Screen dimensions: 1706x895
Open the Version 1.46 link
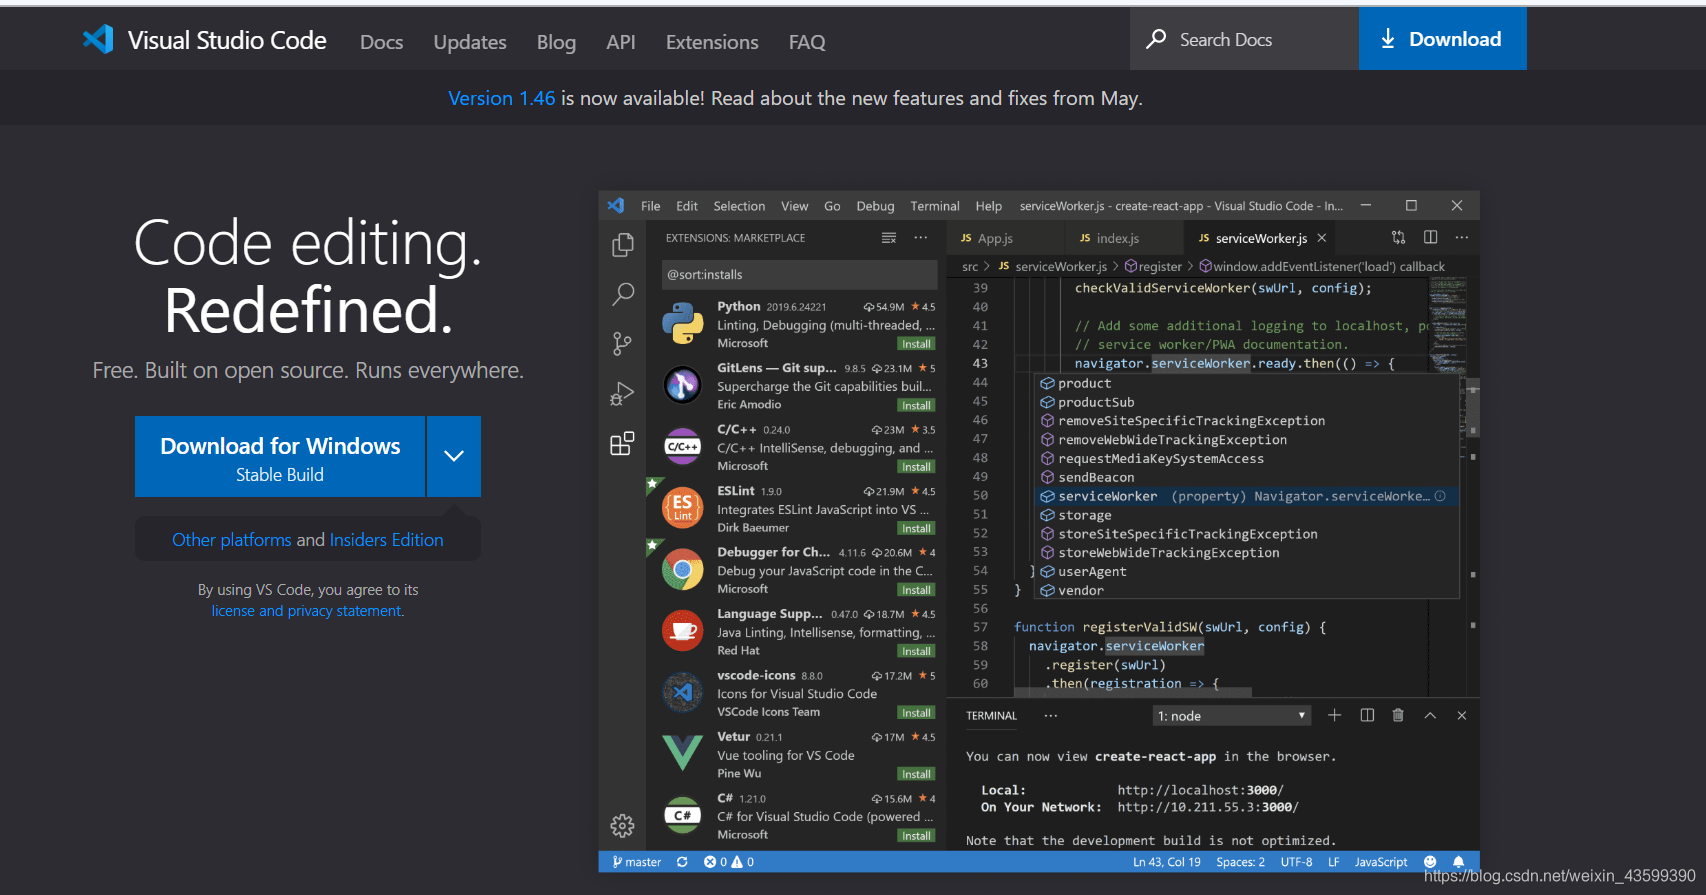pos(501,98)
